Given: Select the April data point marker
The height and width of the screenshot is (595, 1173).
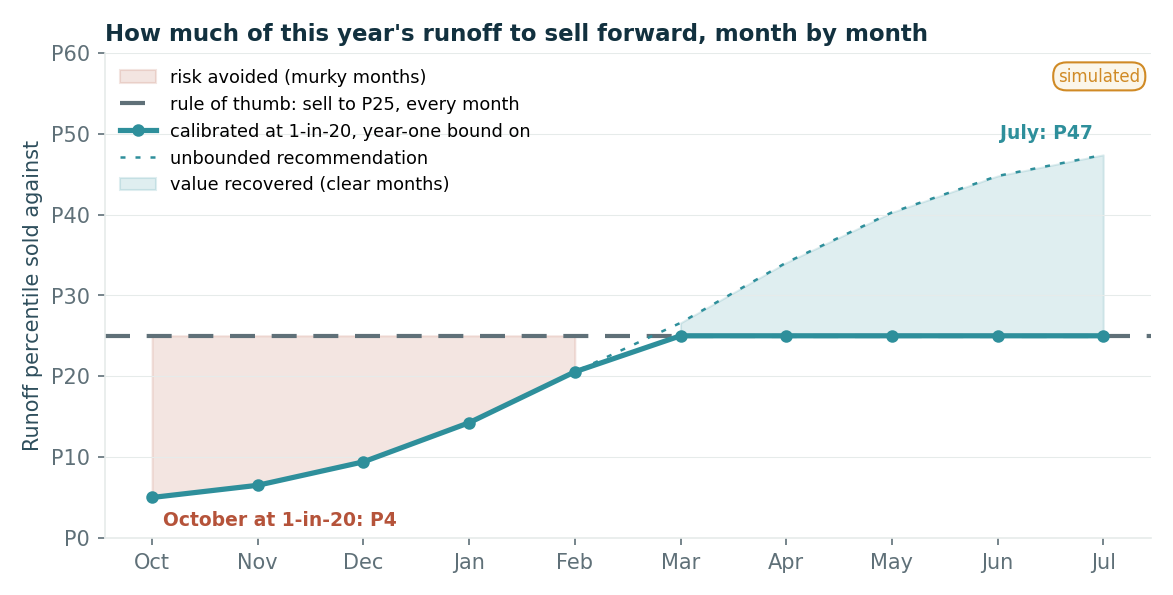Looking at the screenshot, I should [x=786, y=337].
